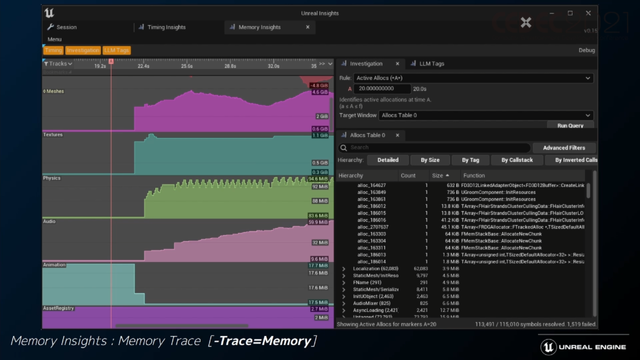Click the memory graph vertical scrollbar
This screenshot has width=640, height=360.
coord(331,114)
